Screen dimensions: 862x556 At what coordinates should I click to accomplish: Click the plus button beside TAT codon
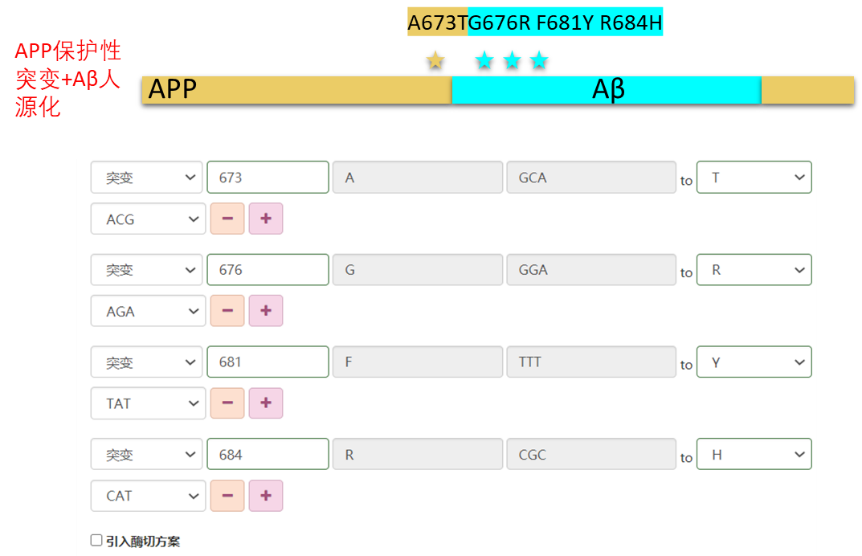pos(266,403)
